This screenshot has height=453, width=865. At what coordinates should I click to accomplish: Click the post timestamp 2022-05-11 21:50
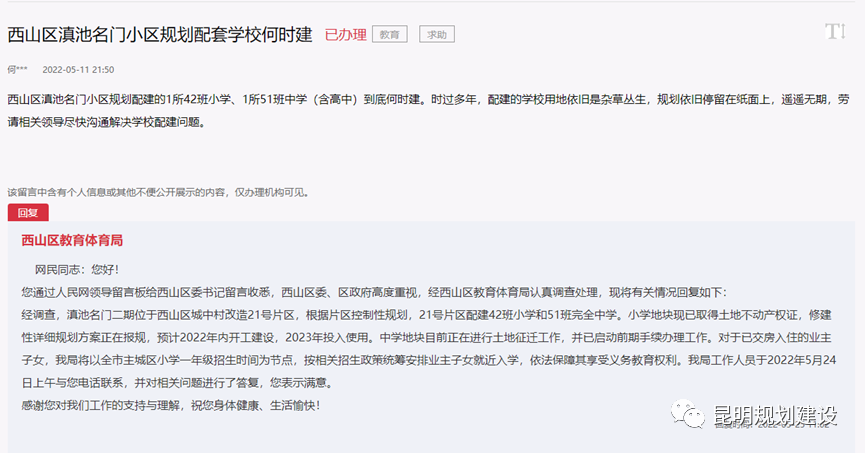pos(78,70)
